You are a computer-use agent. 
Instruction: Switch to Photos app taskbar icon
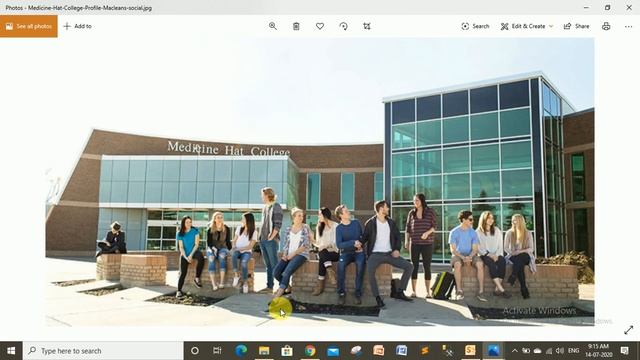493,351
